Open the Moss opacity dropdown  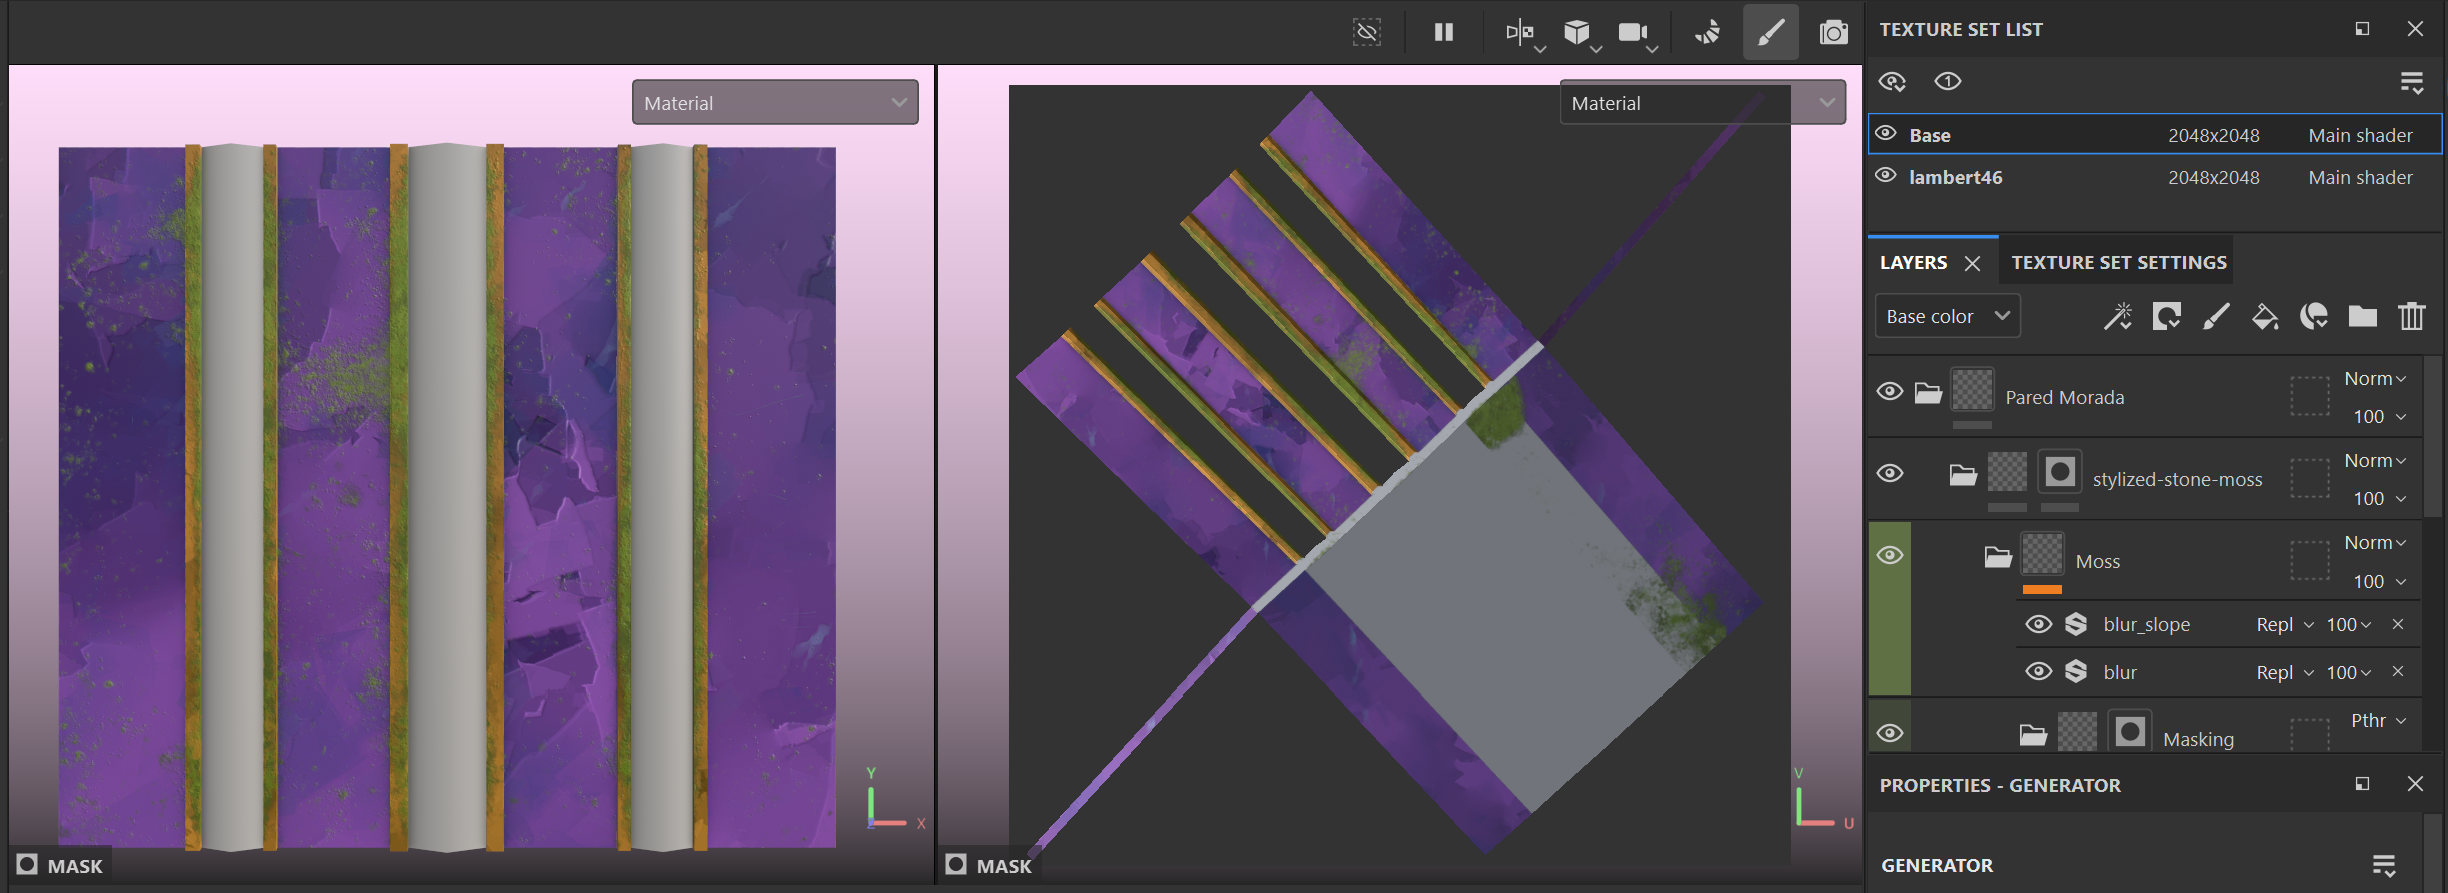2379,581
